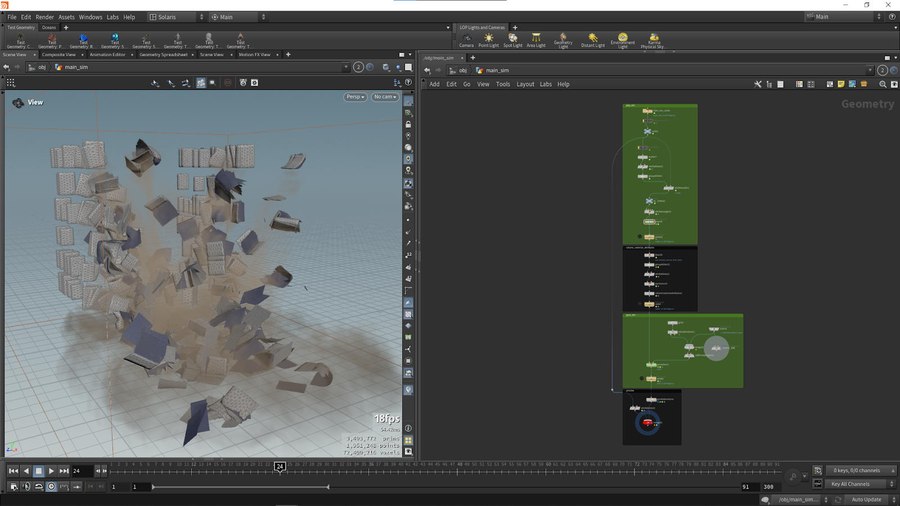The width and height of the screenshot is (900, 506).
Task: Click the Geometry Light shelf tool
Action: point(563,40)
